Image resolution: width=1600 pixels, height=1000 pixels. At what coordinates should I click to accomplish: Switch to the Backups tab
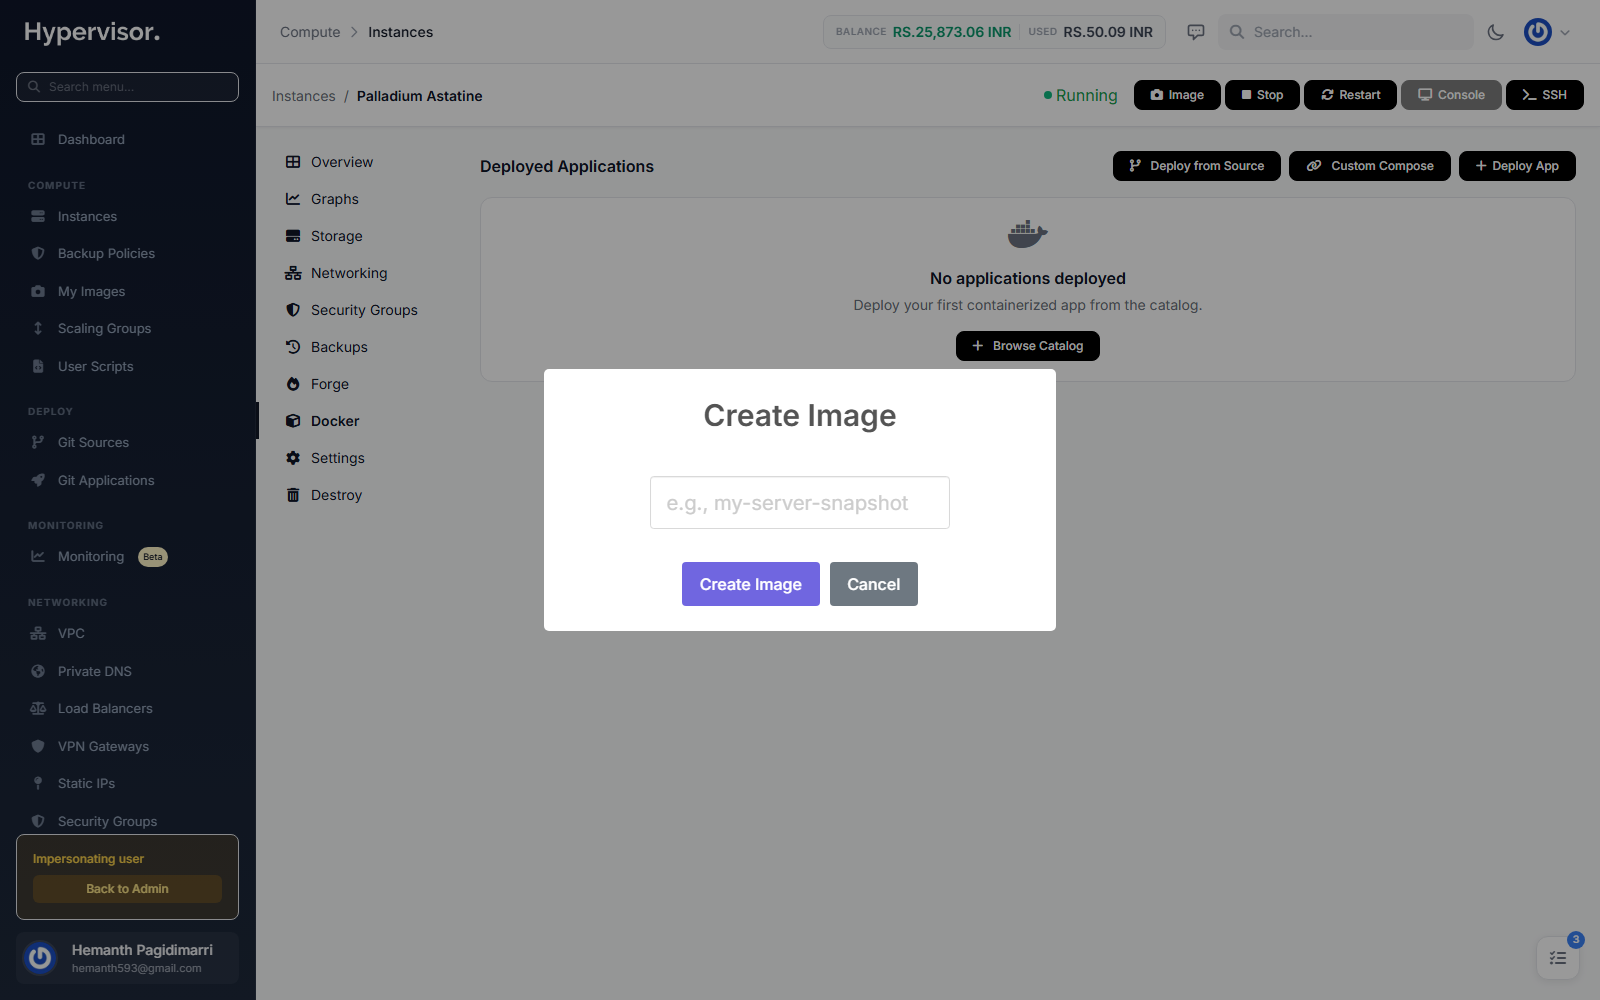(339, 347)
